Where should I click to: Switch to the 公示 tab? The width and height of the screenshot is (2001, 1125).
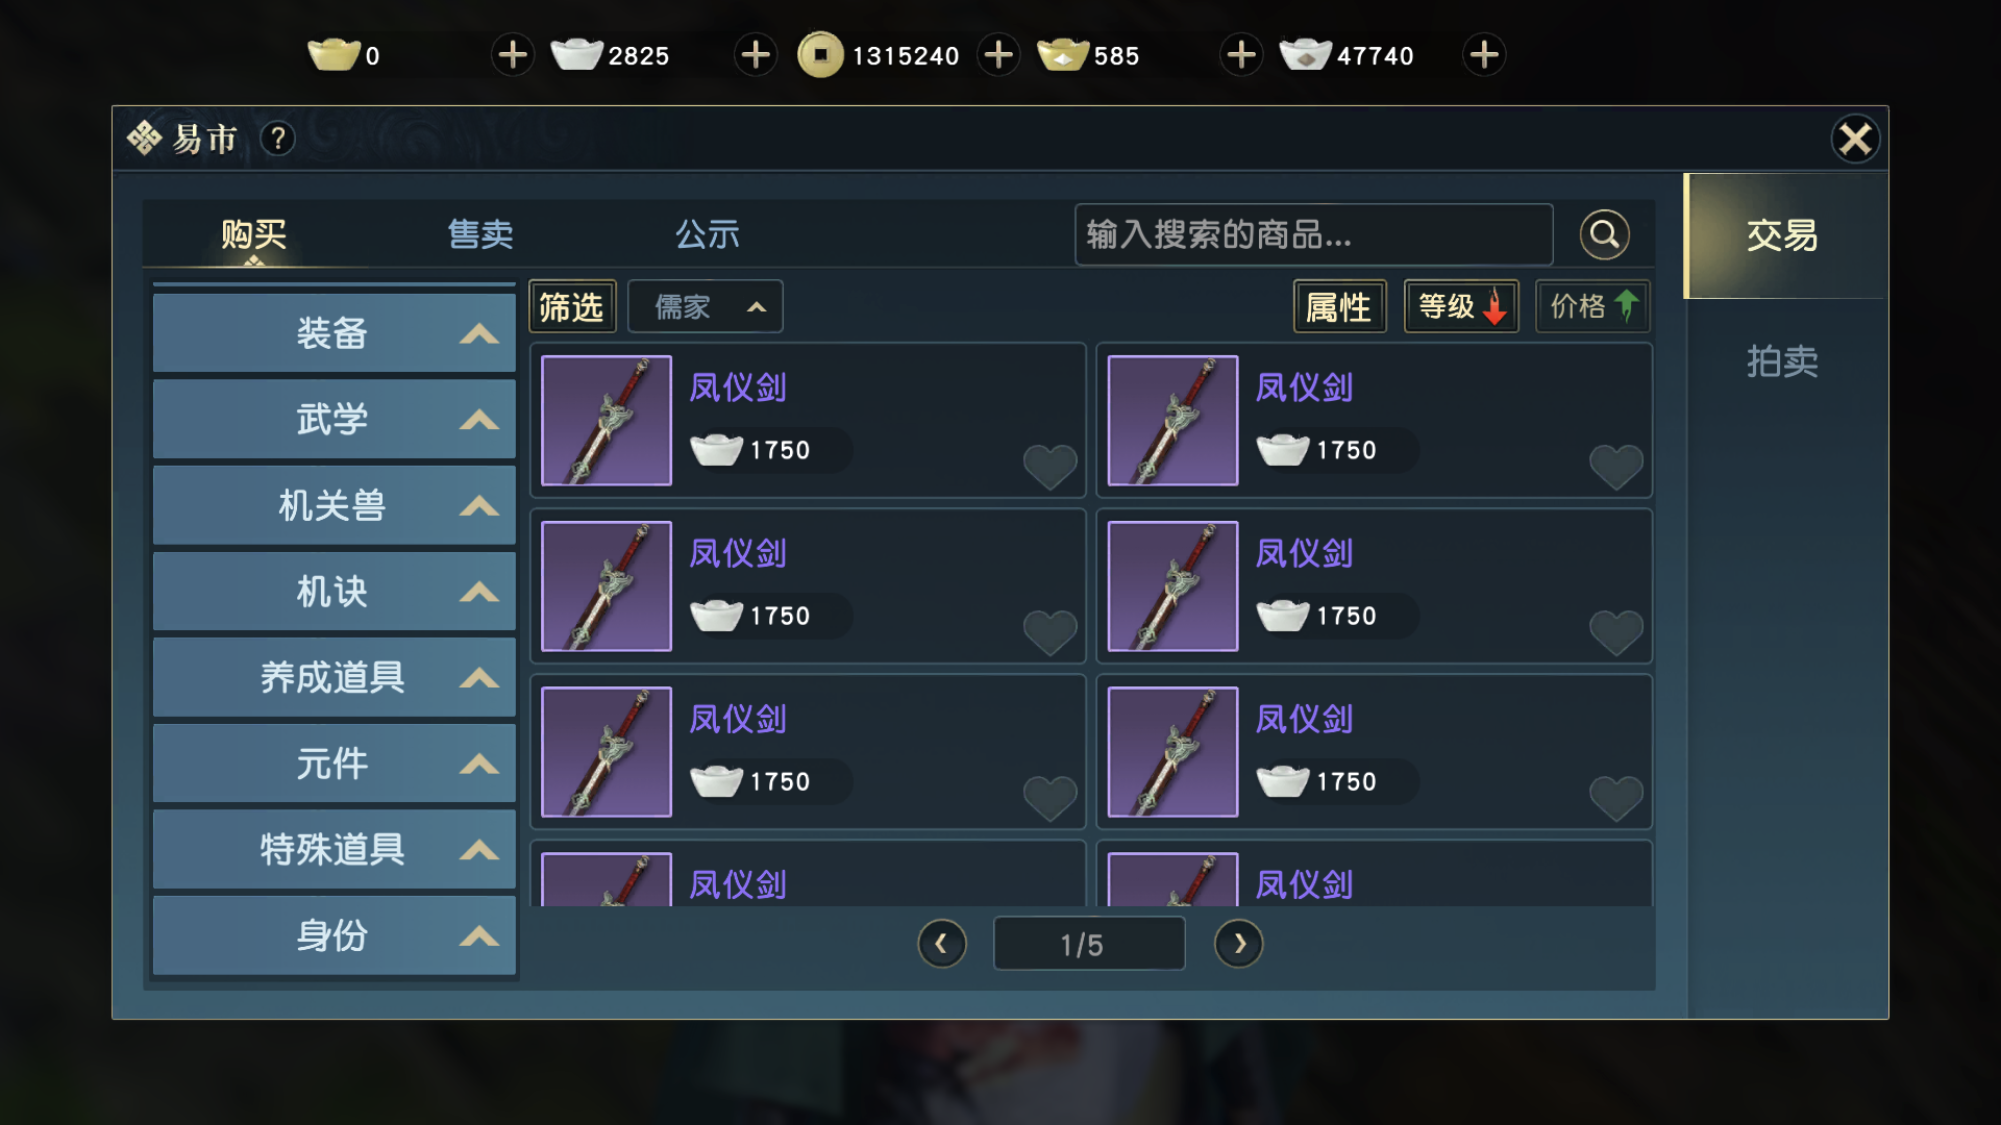click(x=707, y=235)
